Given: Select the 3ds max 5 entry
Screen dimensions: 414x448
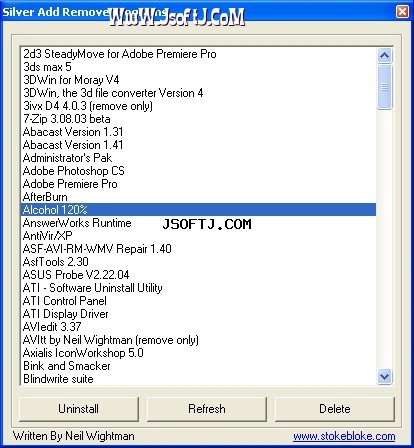Looking at the screenshot, I should (198, 67).
